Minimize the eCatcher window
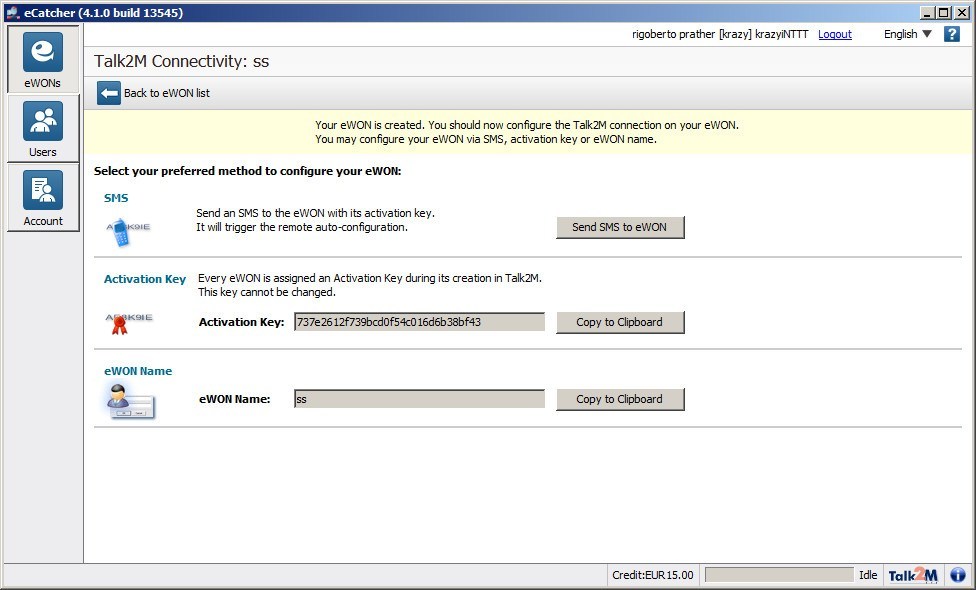This screenshot has width=976, height=590. tap(927, 12)
